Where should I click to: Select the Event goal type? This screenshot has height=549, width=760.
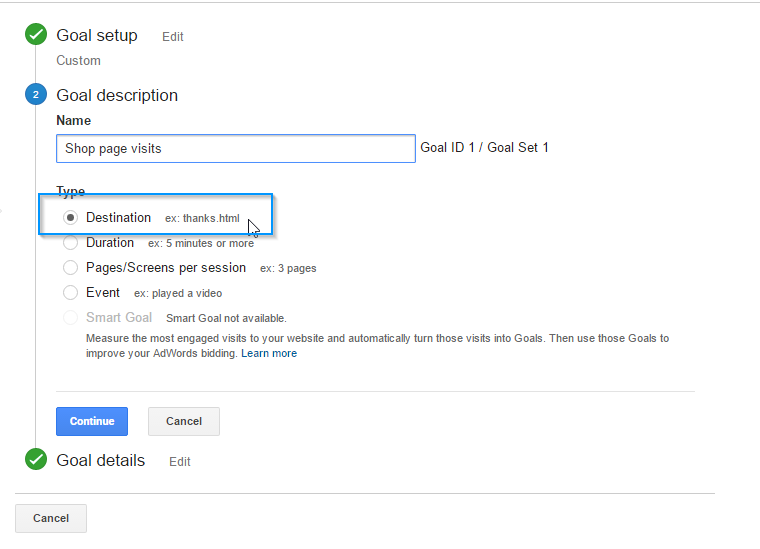70,293
